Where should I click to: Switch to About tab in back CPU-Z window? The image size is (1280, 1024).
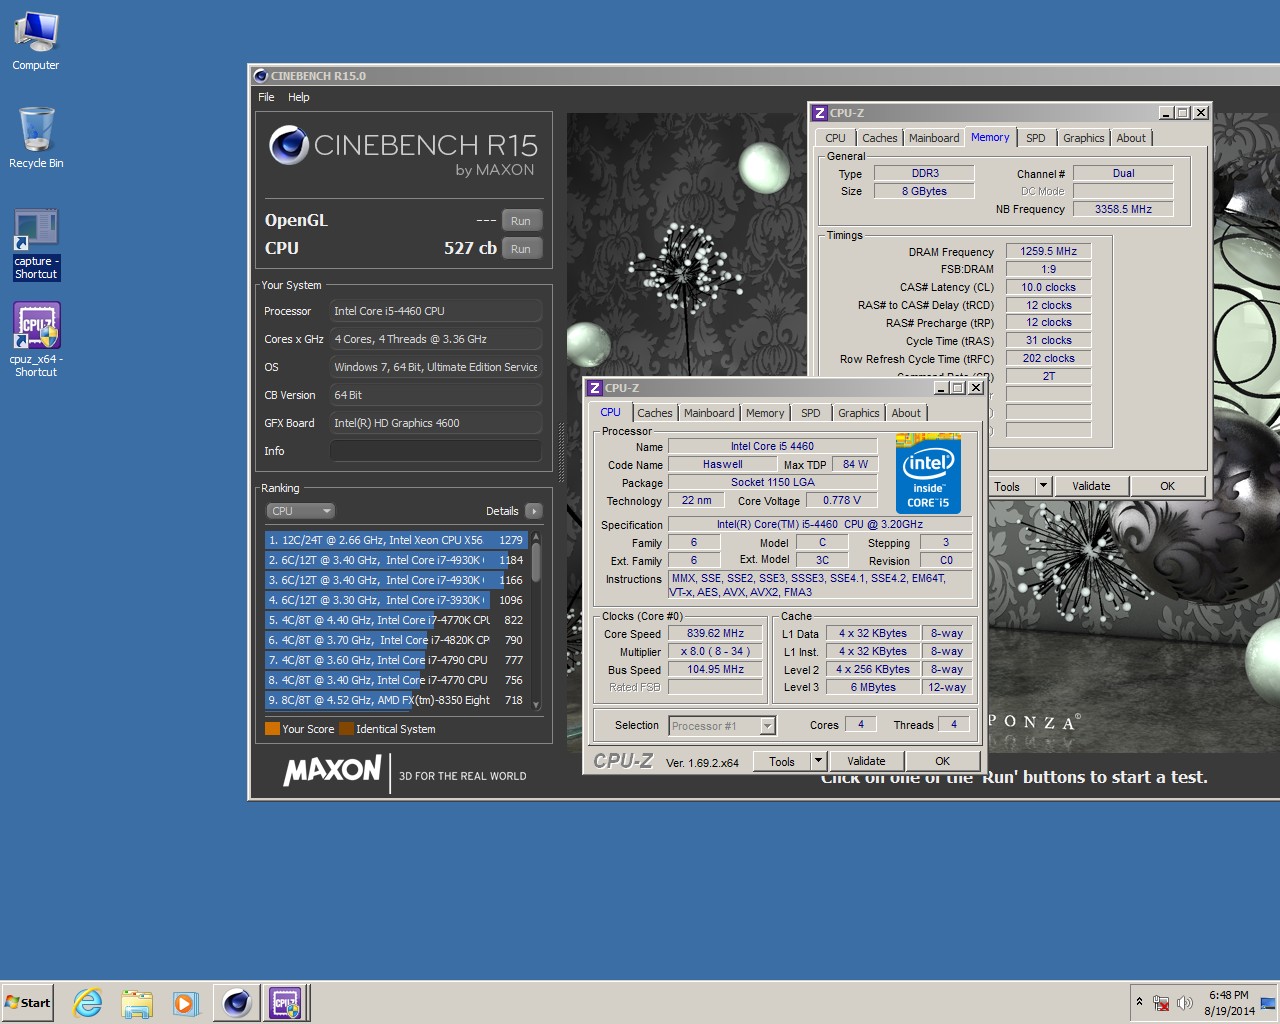(x=1131, y=138)
